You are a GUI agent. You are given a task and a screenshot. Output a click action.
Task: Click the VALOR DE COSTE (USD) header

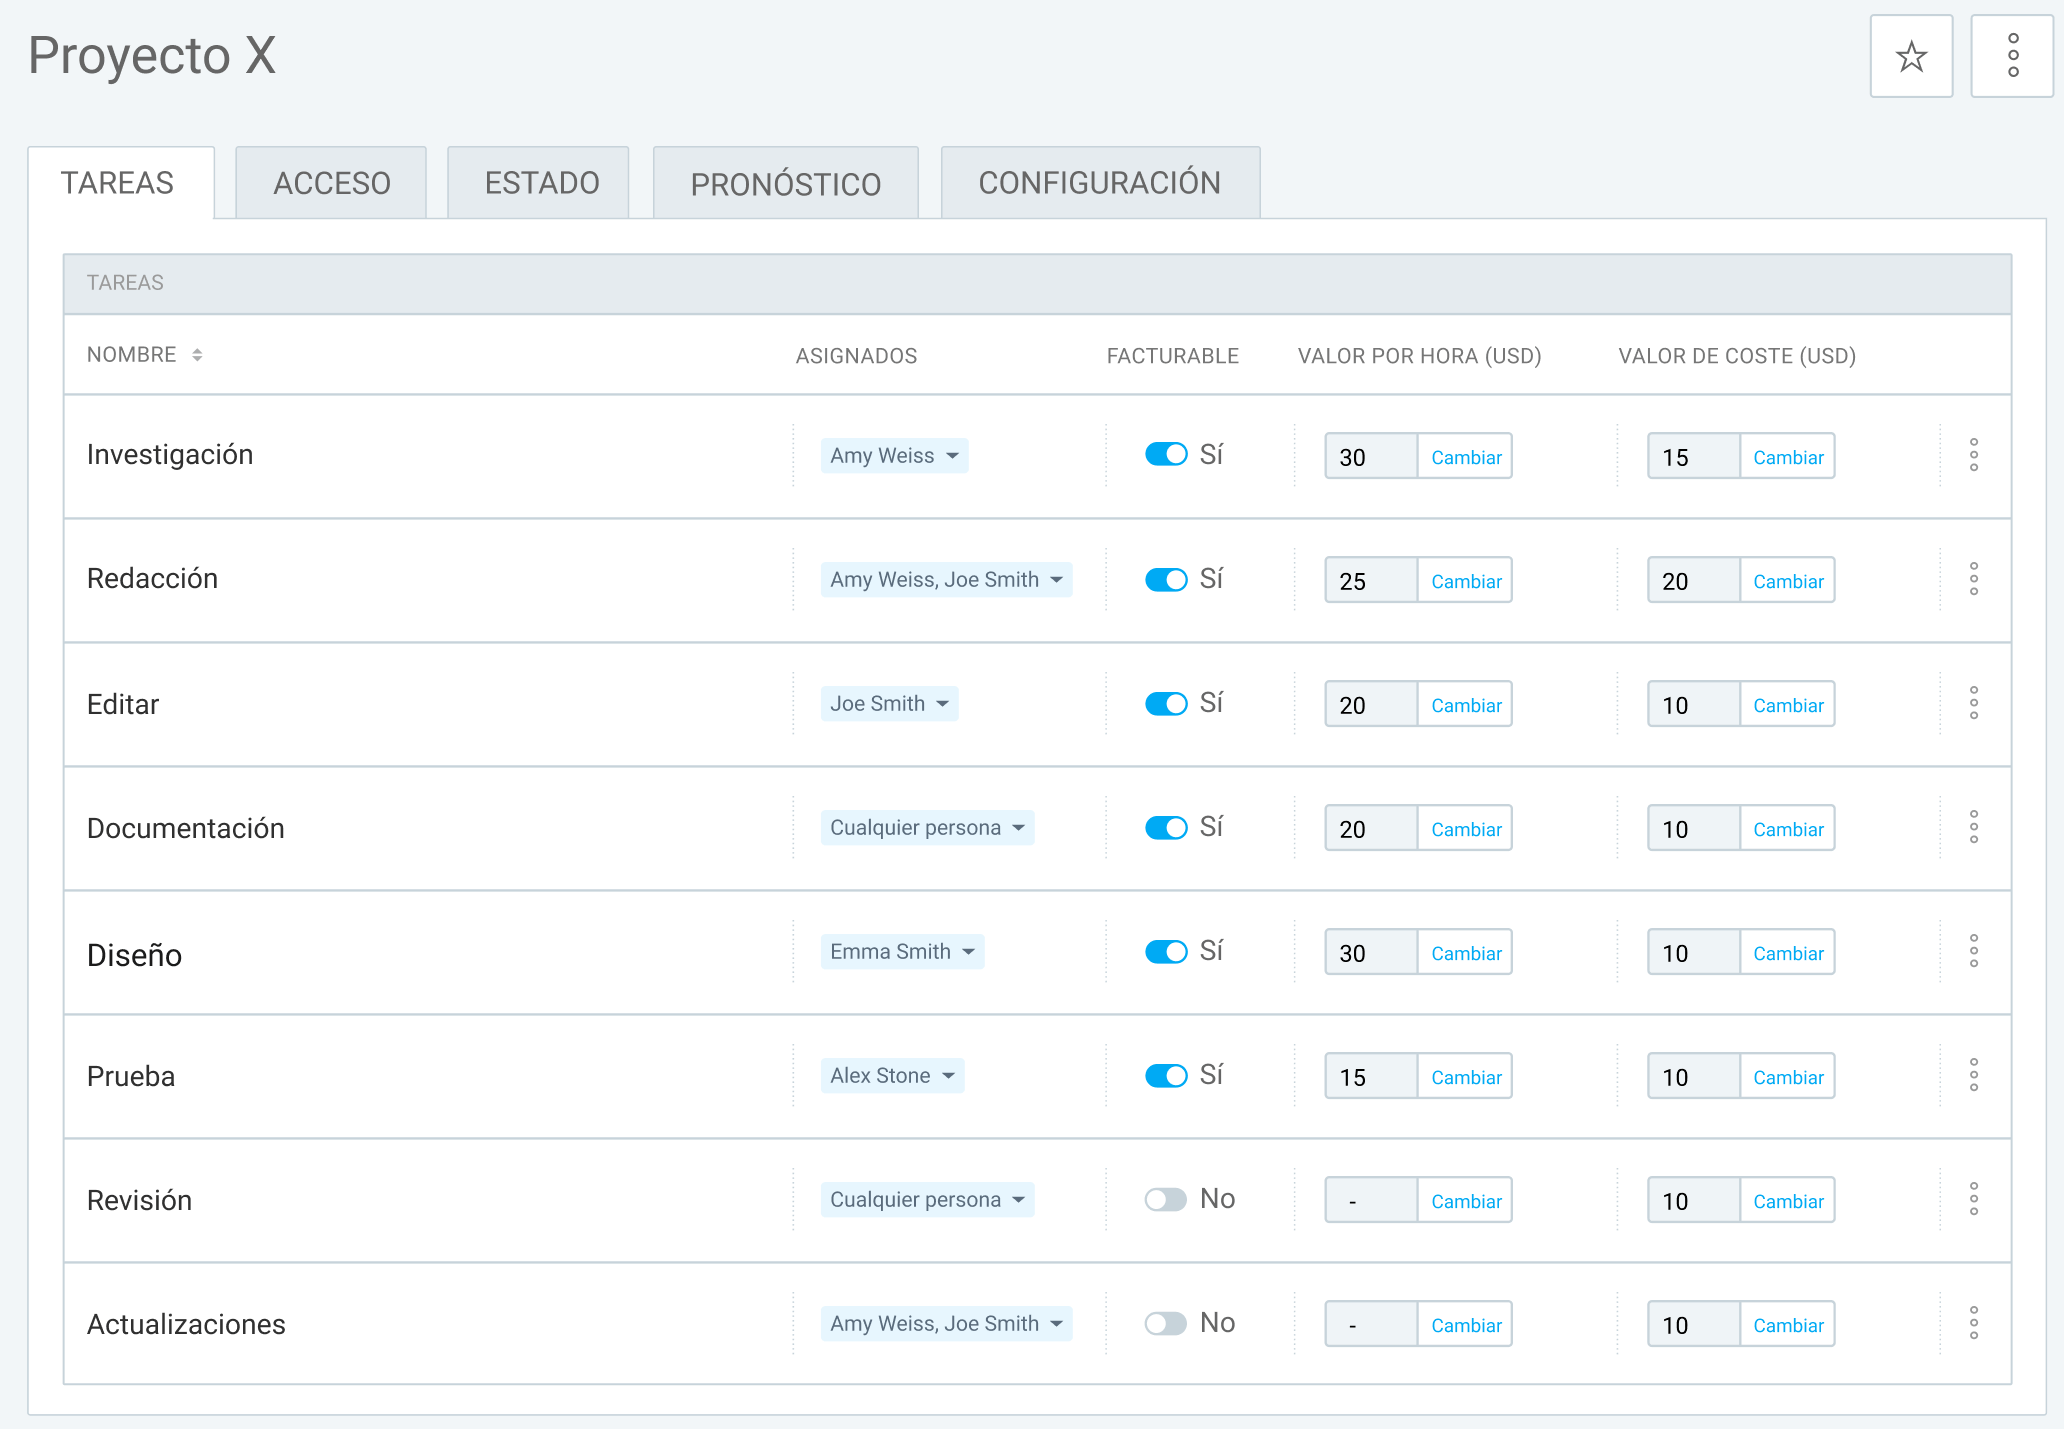(1737, 356)
